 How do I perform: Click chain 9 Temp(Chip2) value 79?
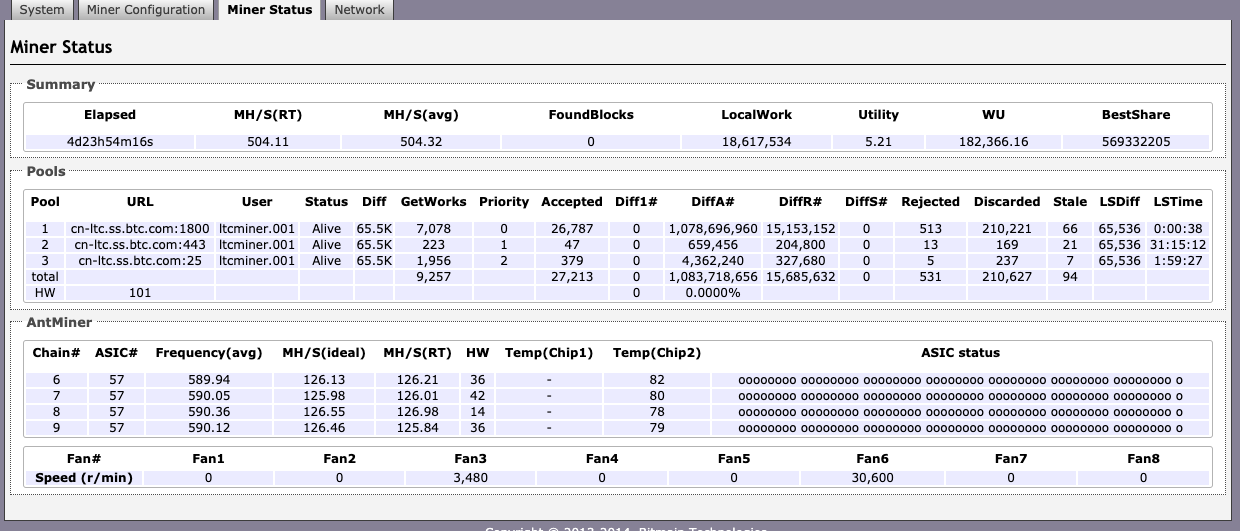pyautogui.click(x=657, y=428)
